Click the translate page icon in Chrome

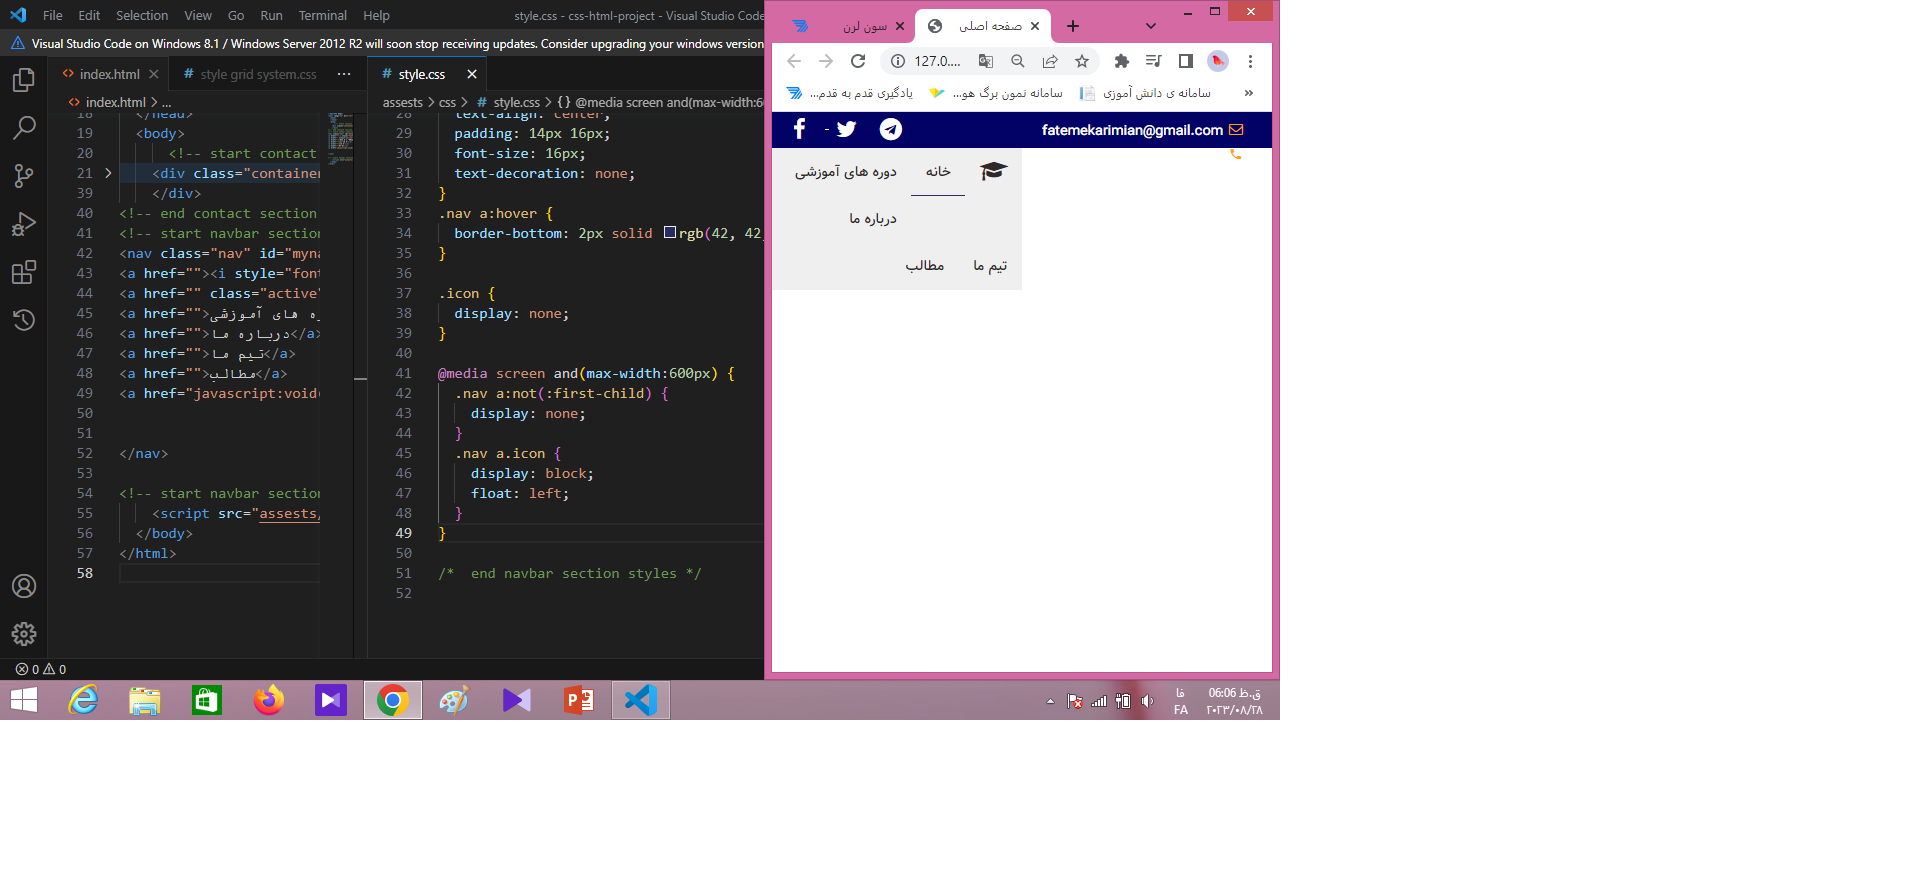point(986,61)
